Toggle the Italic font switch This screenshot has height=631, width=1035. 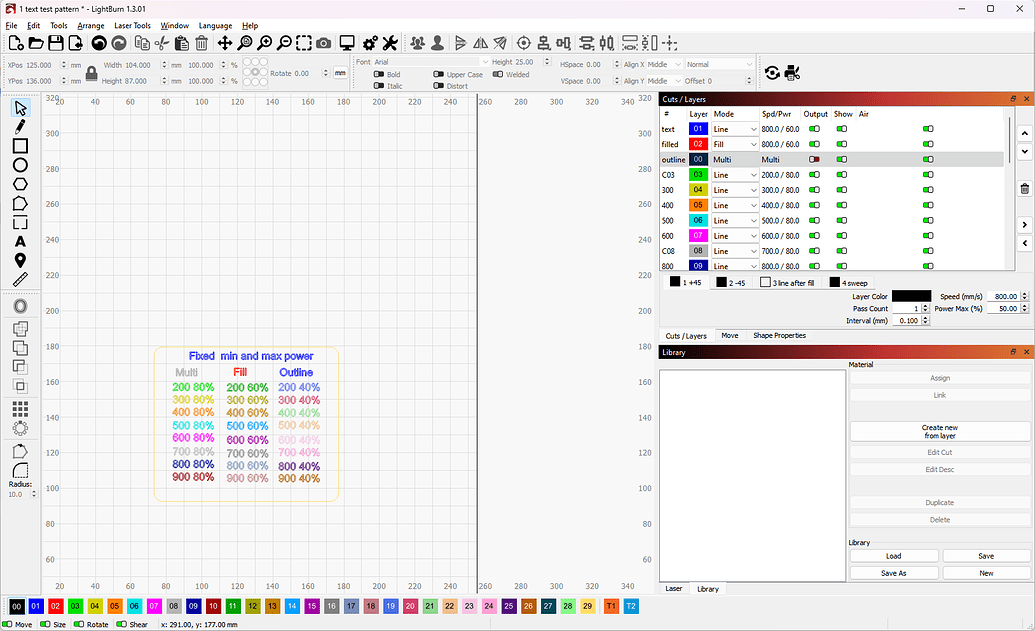(x=379, y=86)
